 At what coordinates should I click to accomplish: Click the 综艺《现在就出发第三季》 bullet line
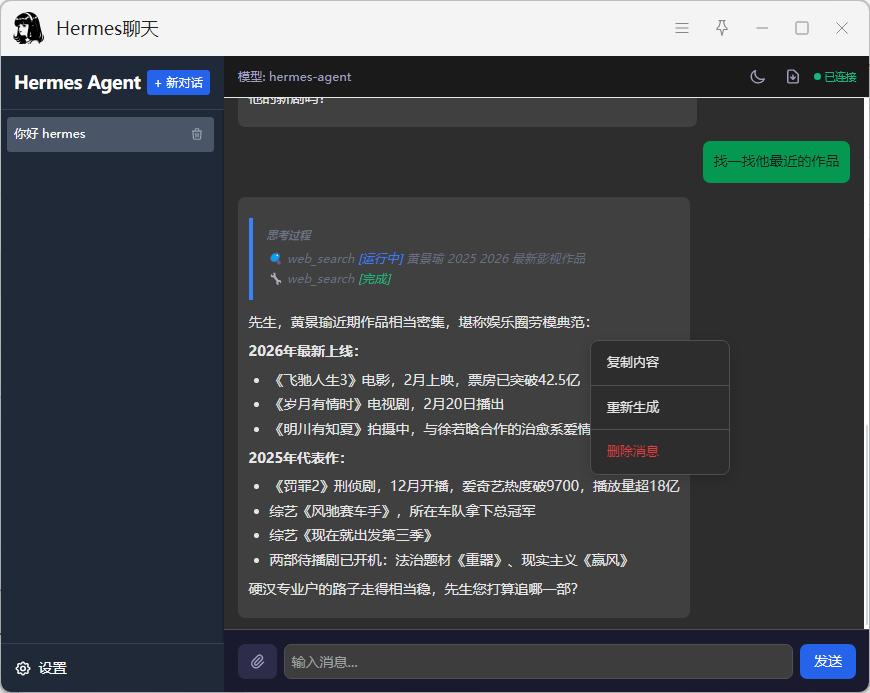[x=351, y=535]
